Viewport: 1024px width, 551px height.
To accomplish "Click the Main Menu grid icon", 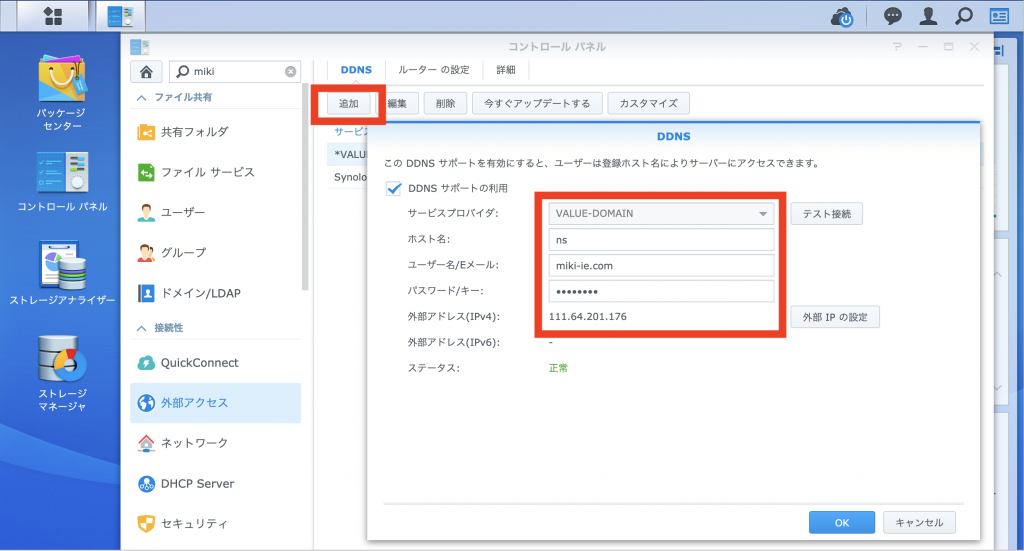I will coord(53,16).
